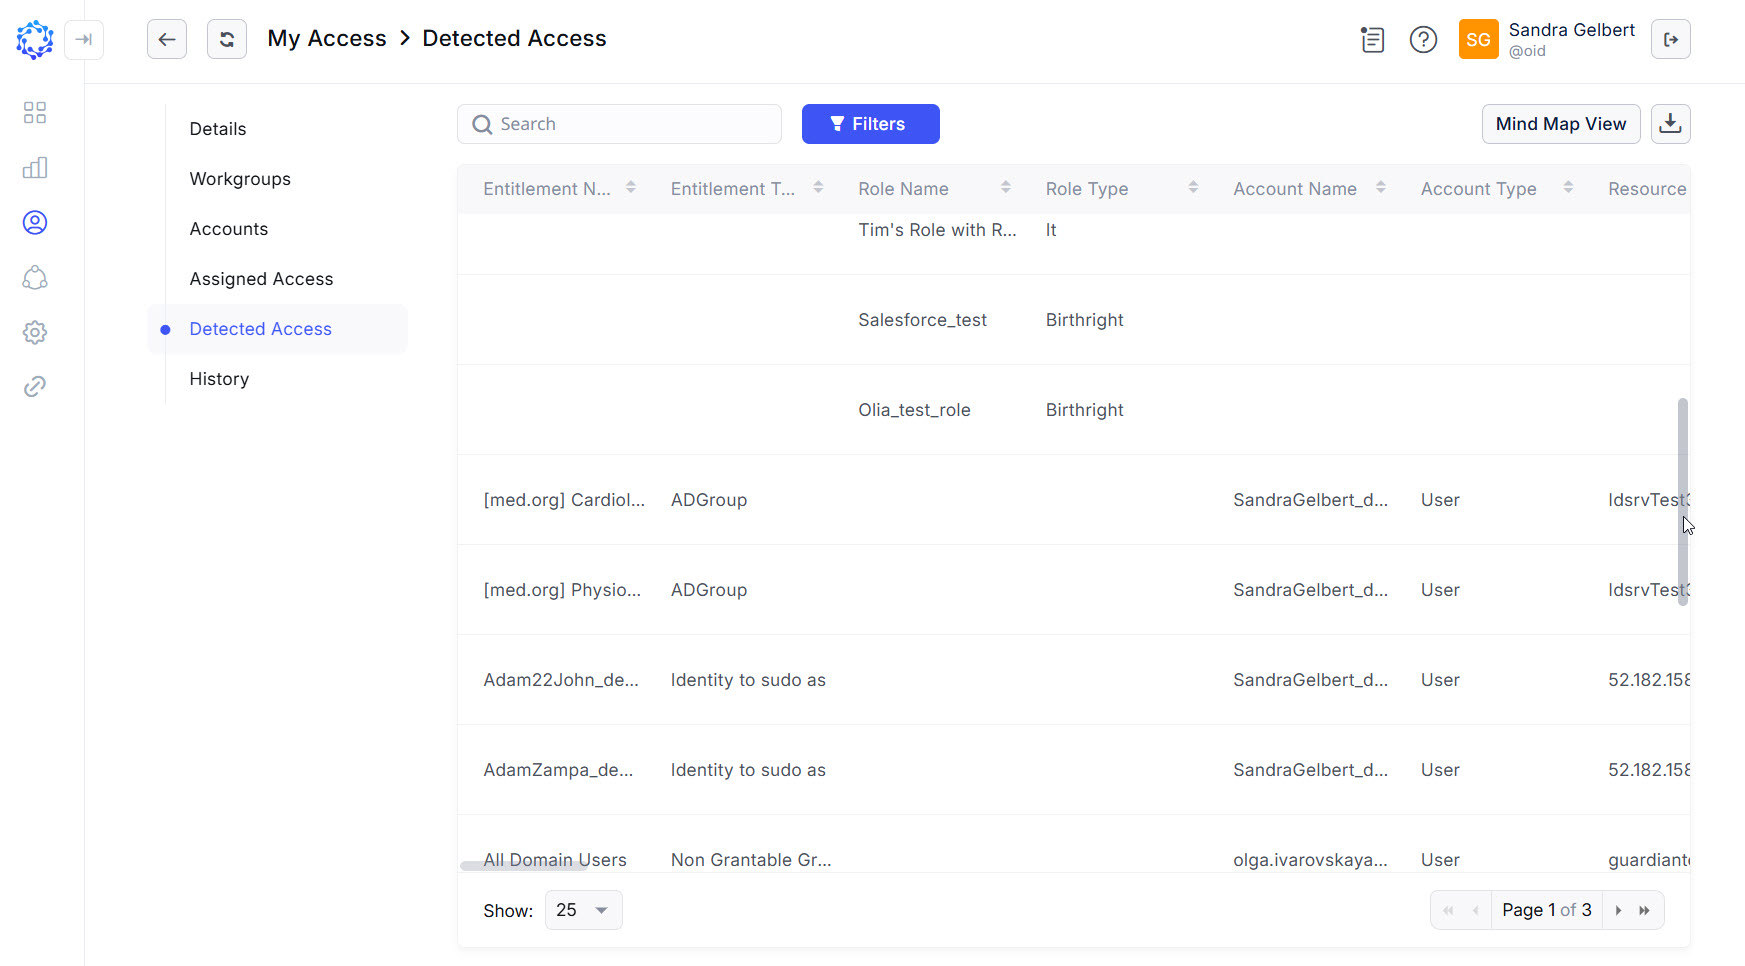Screen dimensions: 1745x966
Task: Select Workgroups in the side menu
Action: coord(240,179)
